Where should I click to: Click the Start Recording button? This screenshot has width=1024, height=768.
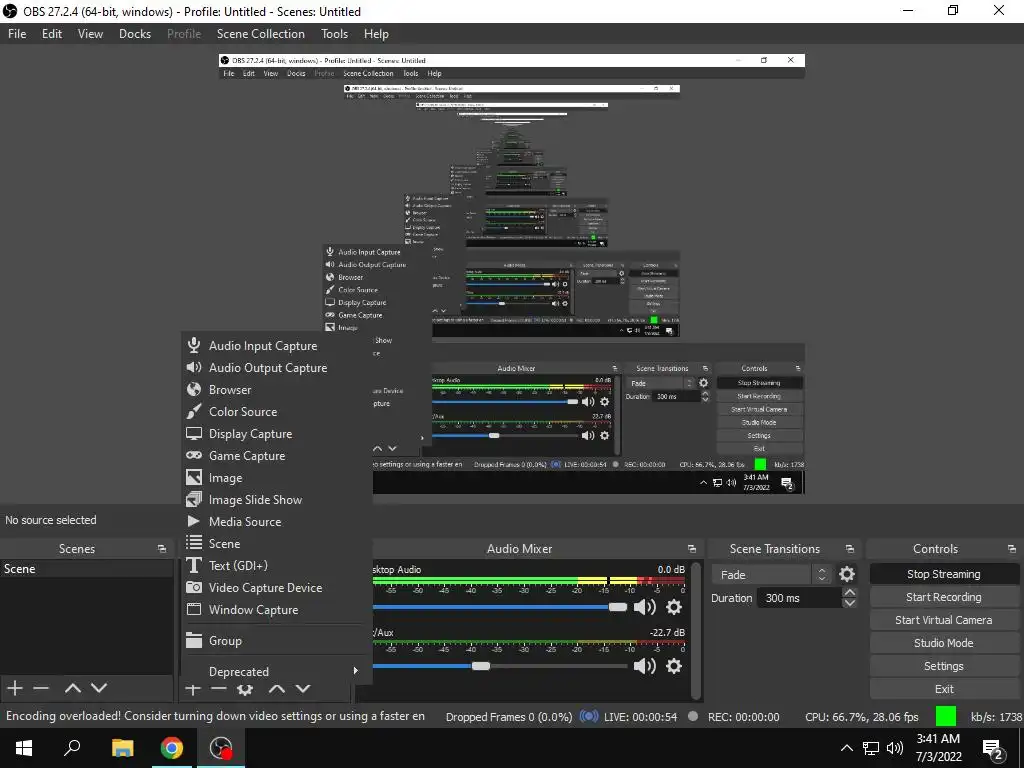point(944,597)
